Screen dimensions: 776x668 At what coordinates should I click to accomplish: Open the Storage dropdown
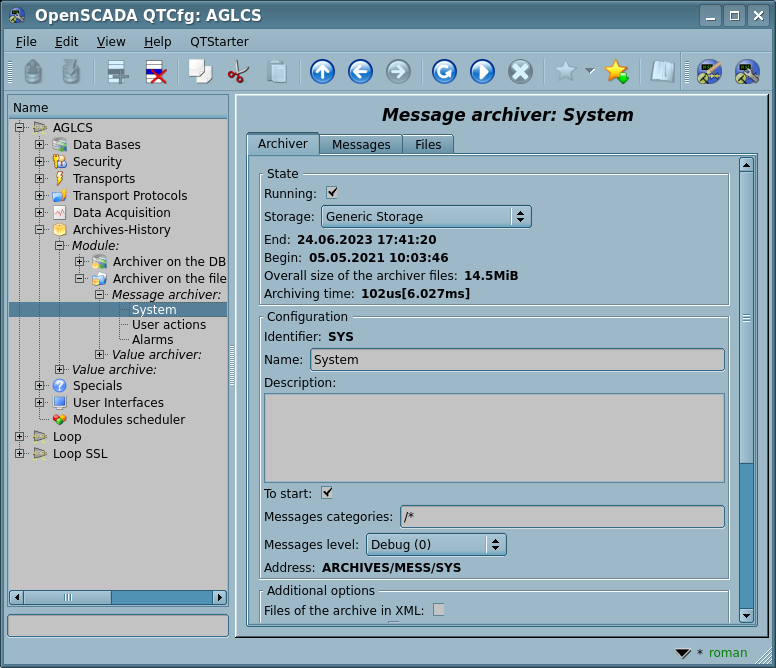[x=426, y=217]
